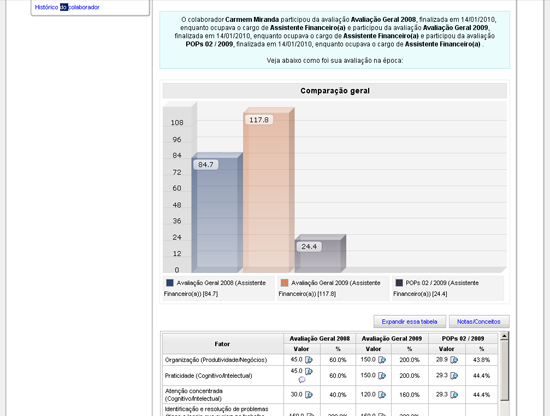
Task: Open details icon beside Atenção concentrada 120.0
Action: (382, 395)
